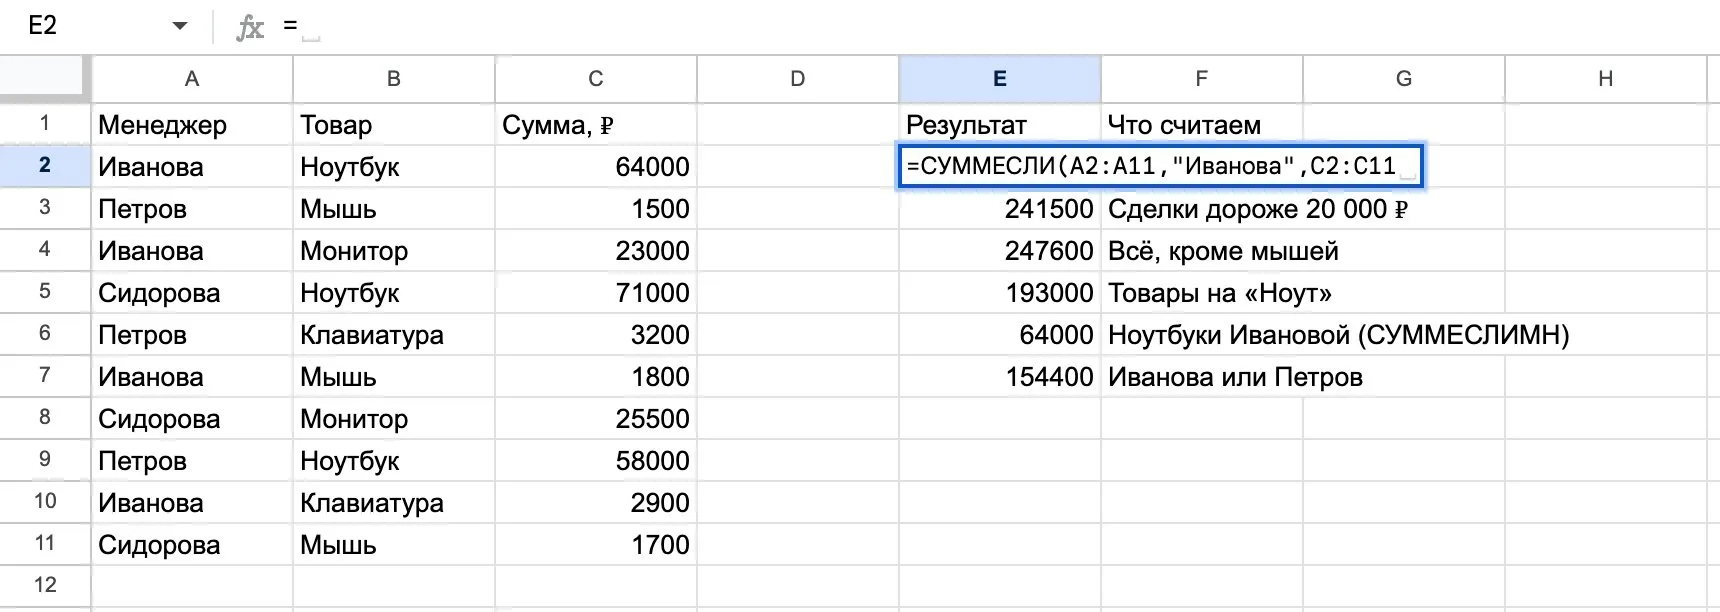Viewport: 1720px width, 612px height.
Task: Click inside the formula bar
Action: coord(1000,26)
